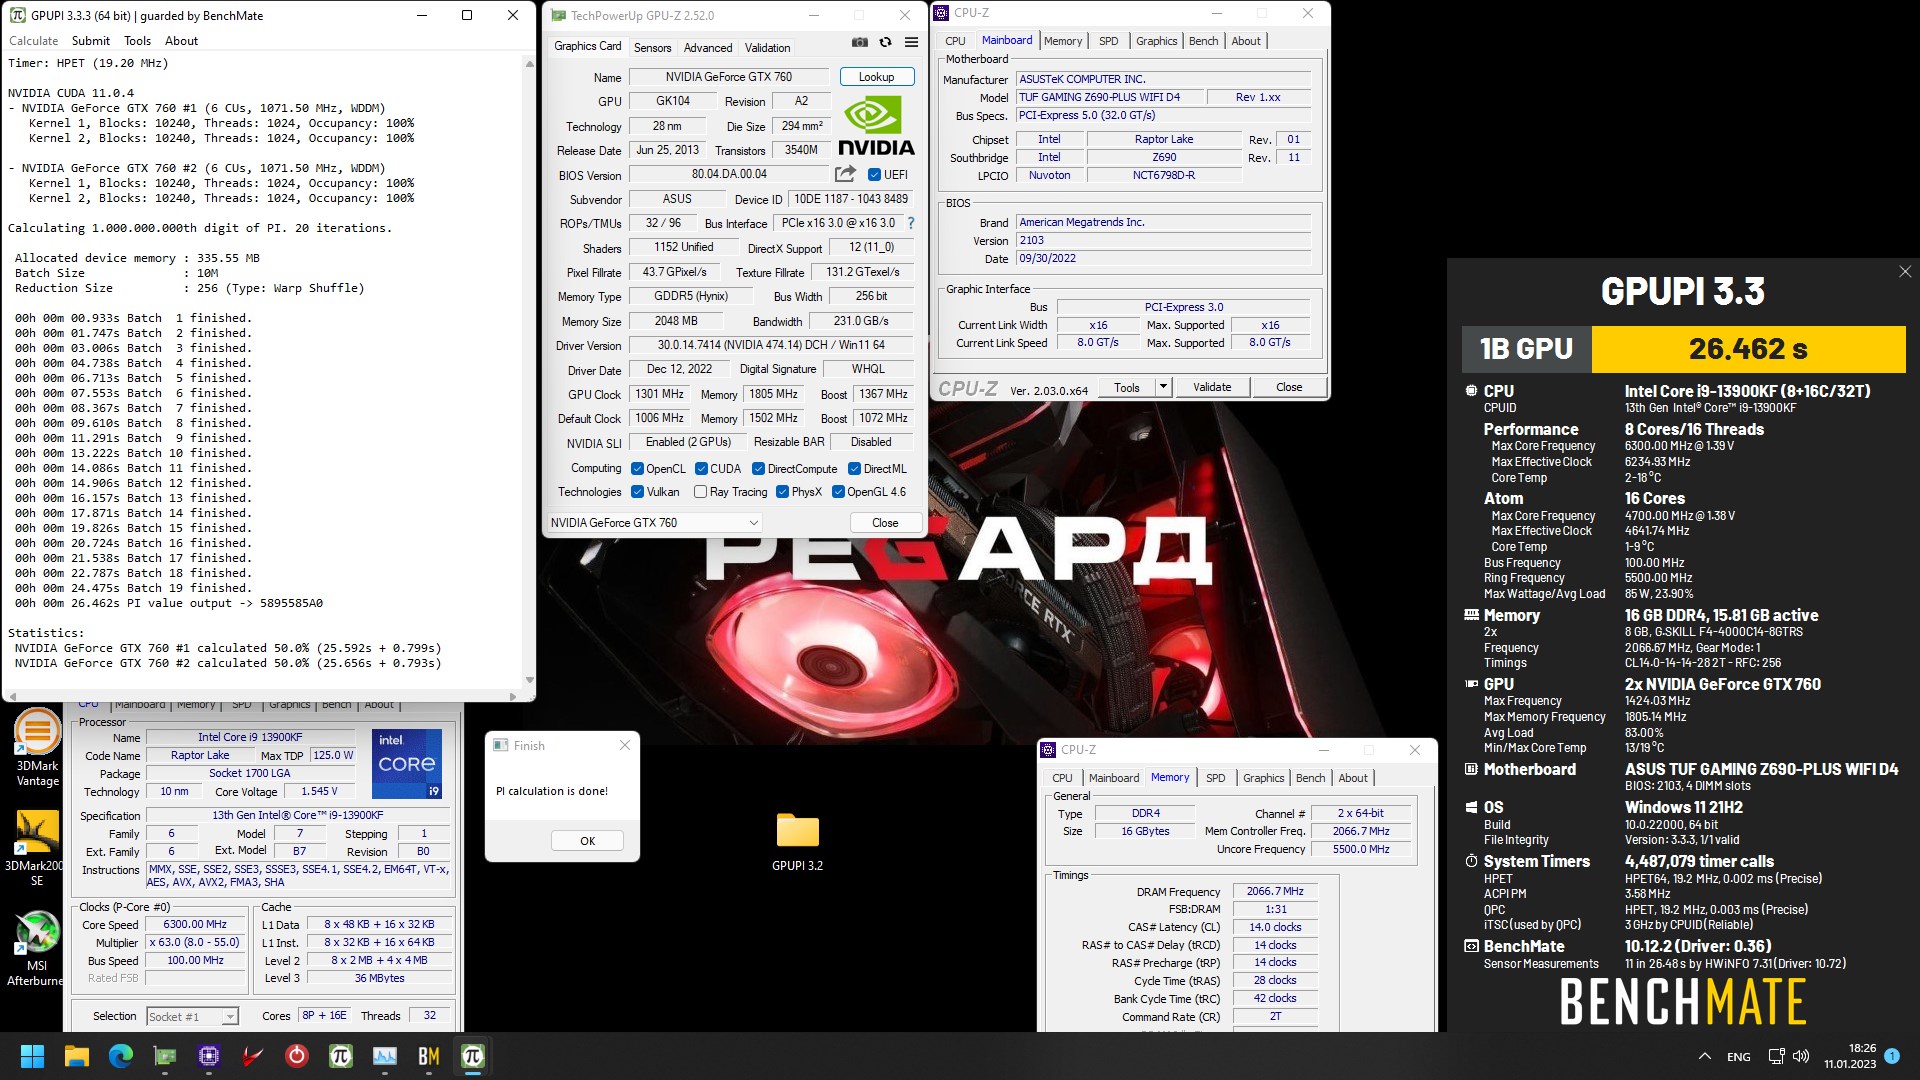Click the Close button in GPU-Z
The image size is (1920, 1080).
(885, 522)
